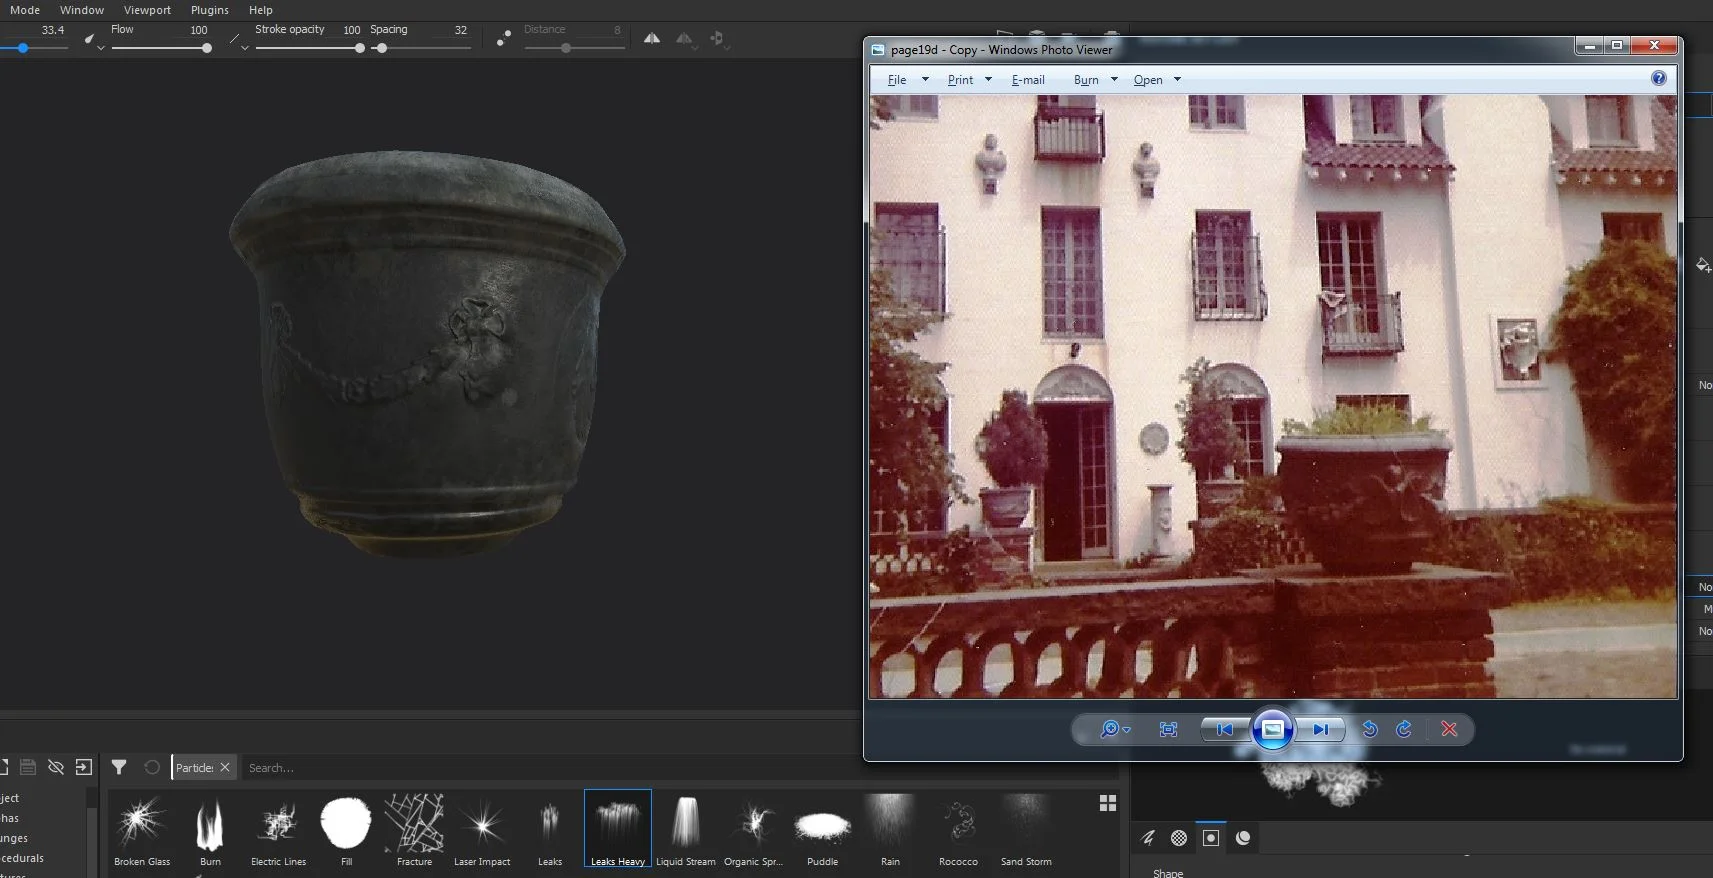Image resolution: width=1713 pixels, height=878 pixels.
Task: Select the Rain particle brush
Action: [x=890, y=829]
